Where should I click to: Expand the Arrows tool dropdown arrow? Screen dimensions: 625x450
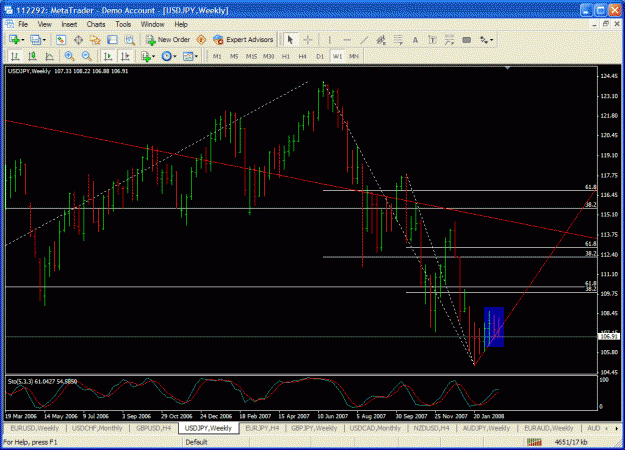click(491, 40)
